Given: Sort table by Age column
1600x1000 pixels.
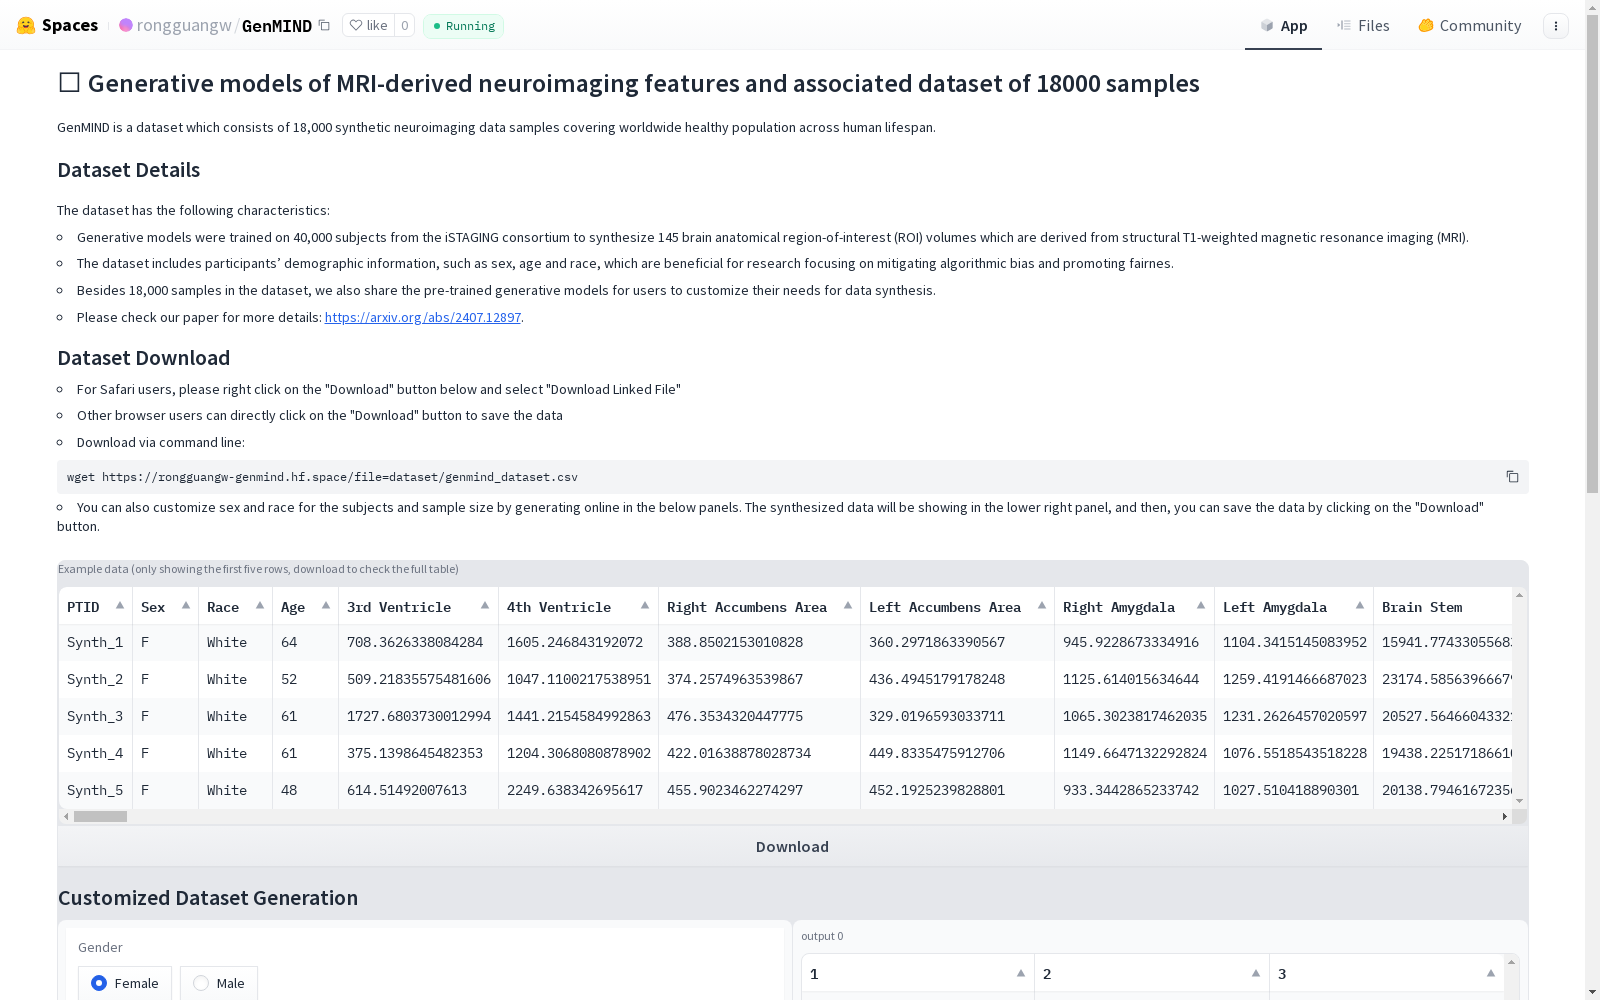Looking at the screenshot, I should (x=325, y=606).
